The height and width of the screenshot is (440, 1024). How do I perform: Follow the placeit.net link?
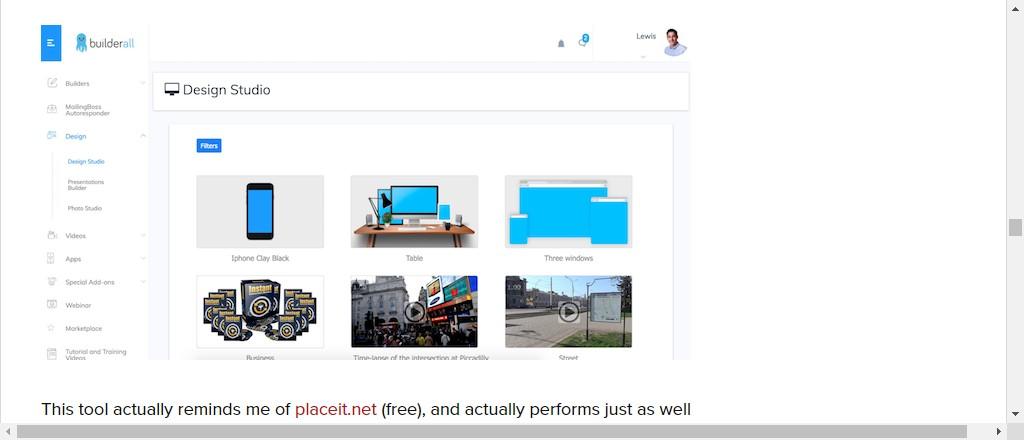(336, 409)
